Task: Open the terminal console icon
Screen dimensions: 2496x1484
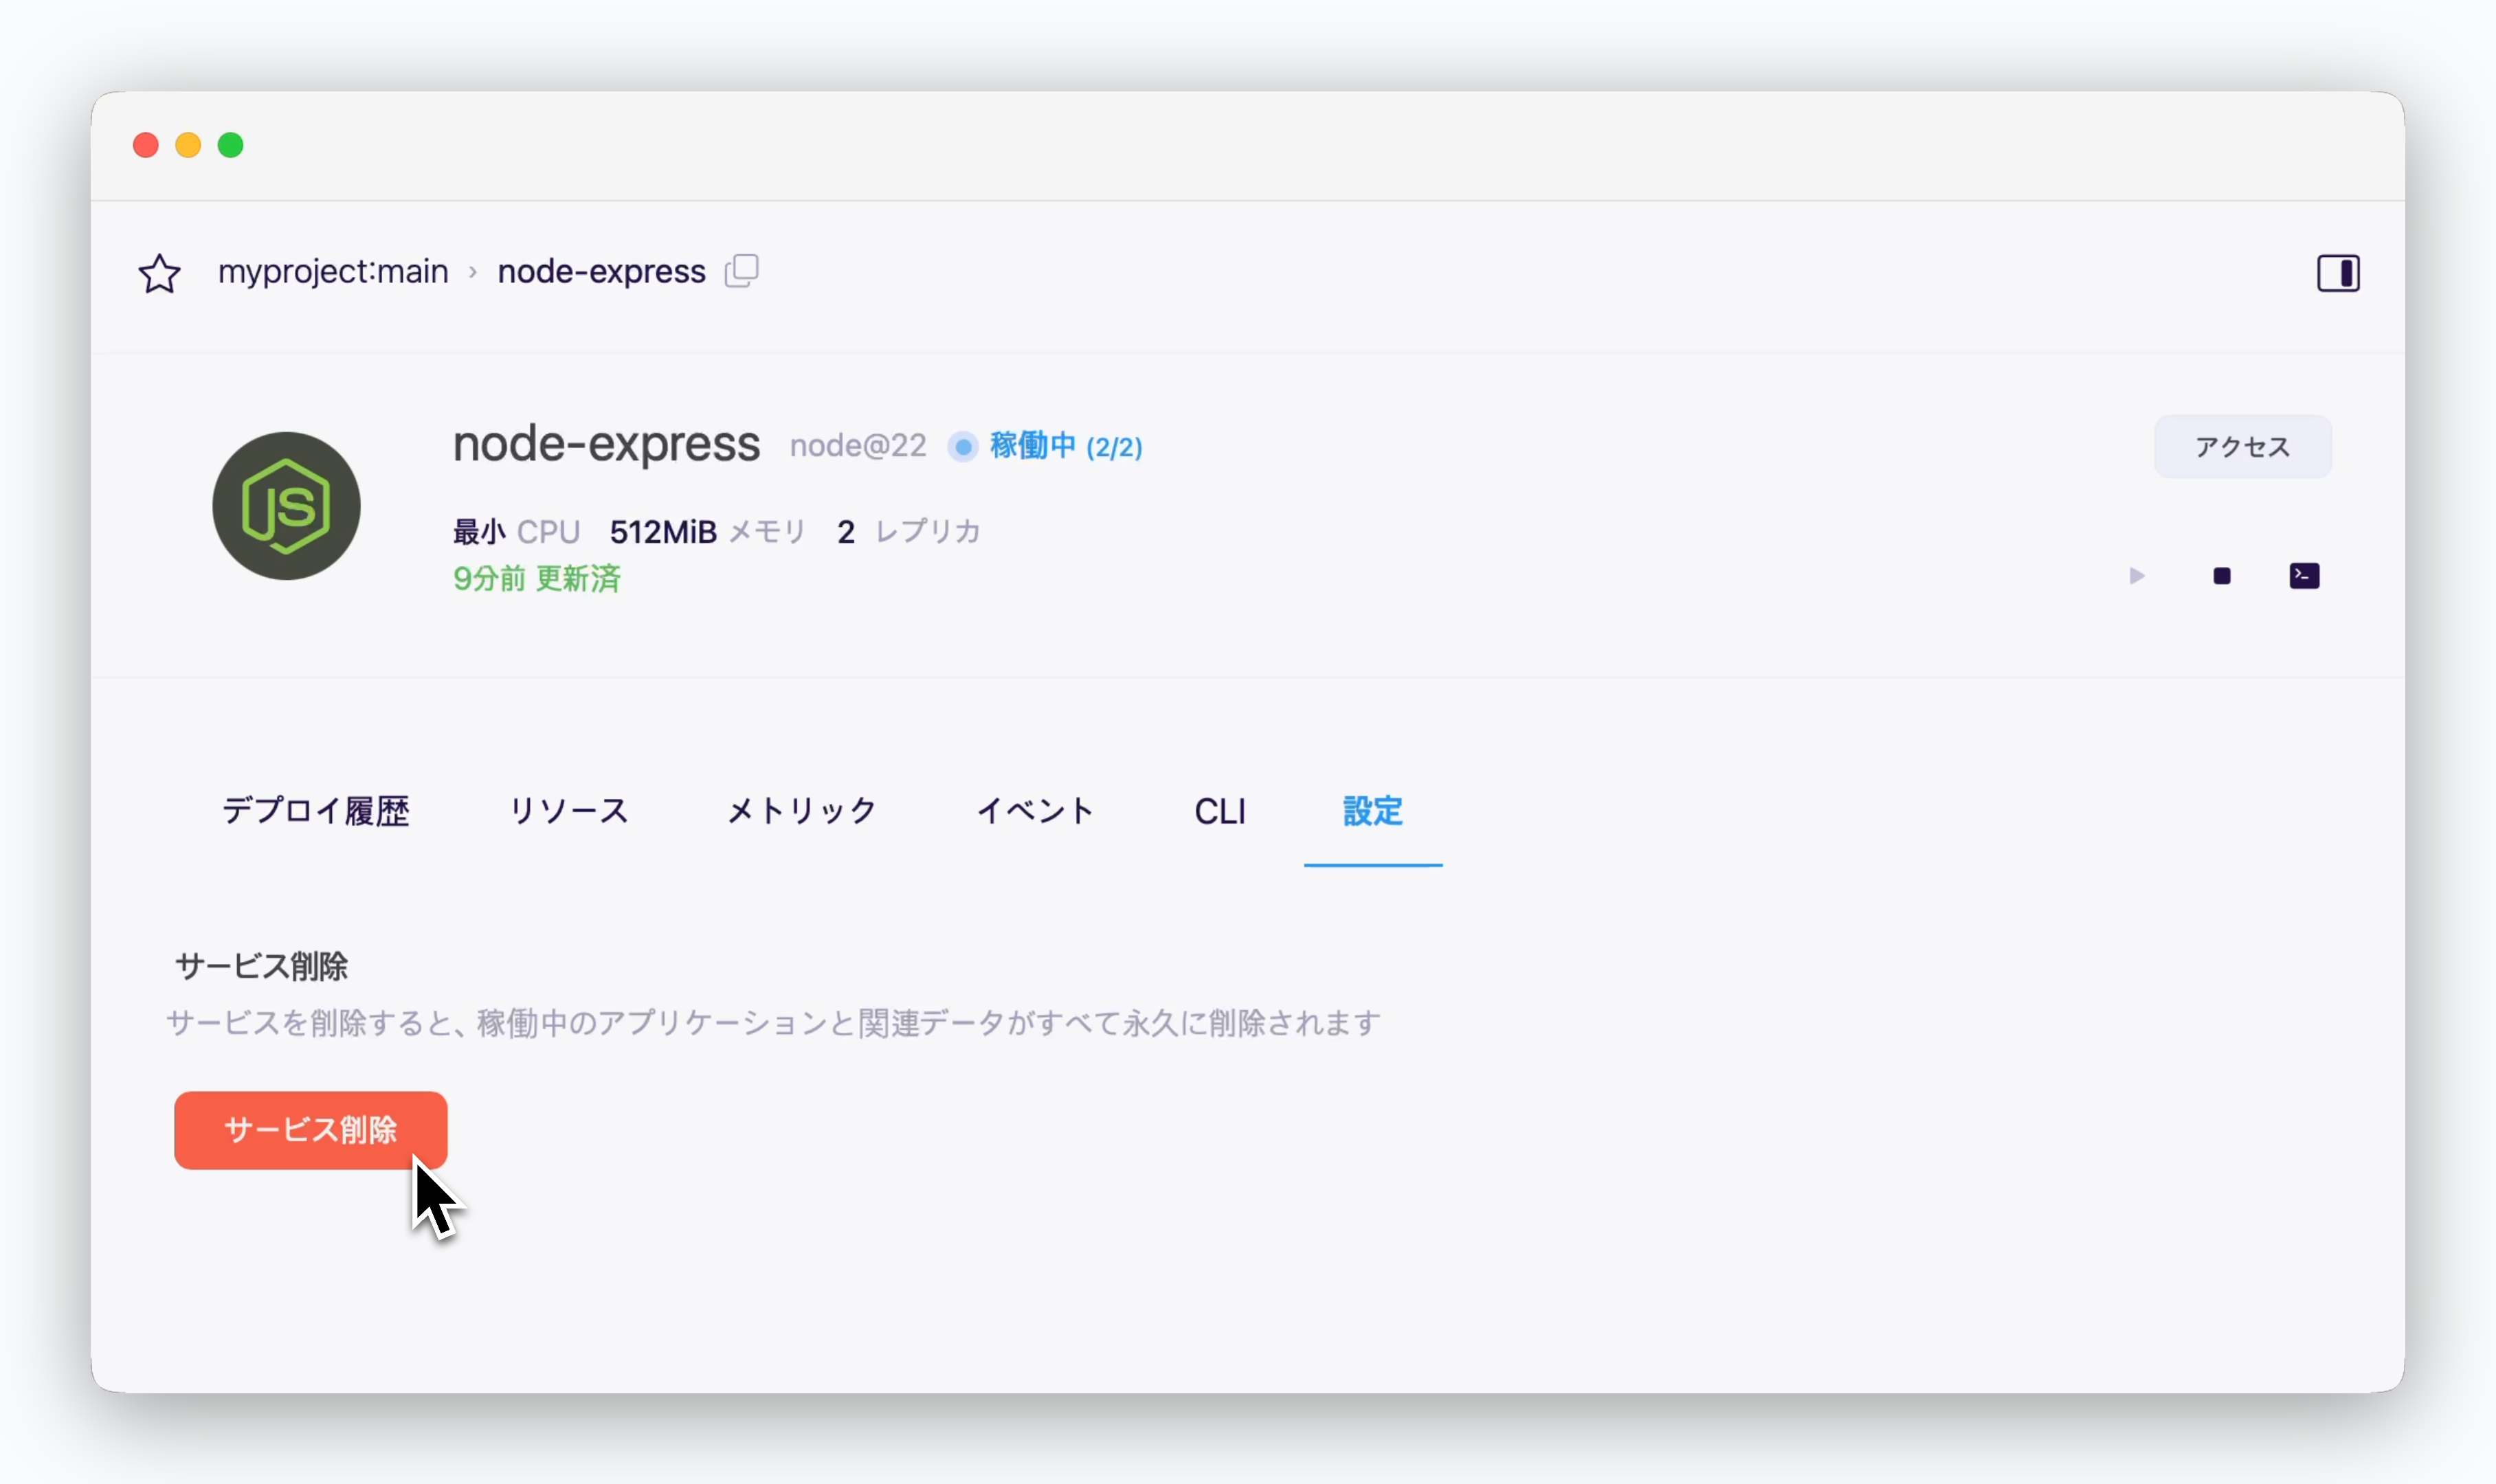Action: pyautogui.click(x=2304, y=576)
